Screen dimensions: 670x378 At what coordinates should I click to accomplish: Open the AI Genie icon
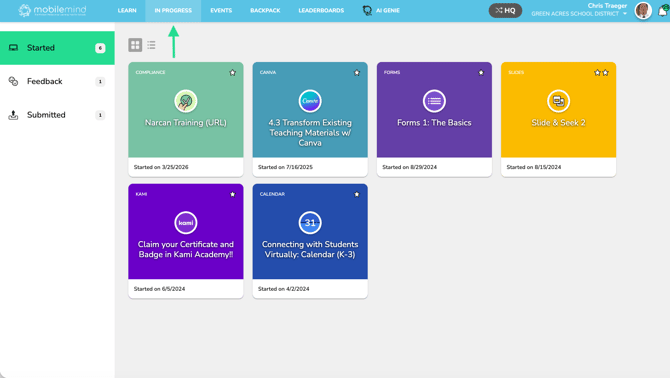(x=367, y=10)
